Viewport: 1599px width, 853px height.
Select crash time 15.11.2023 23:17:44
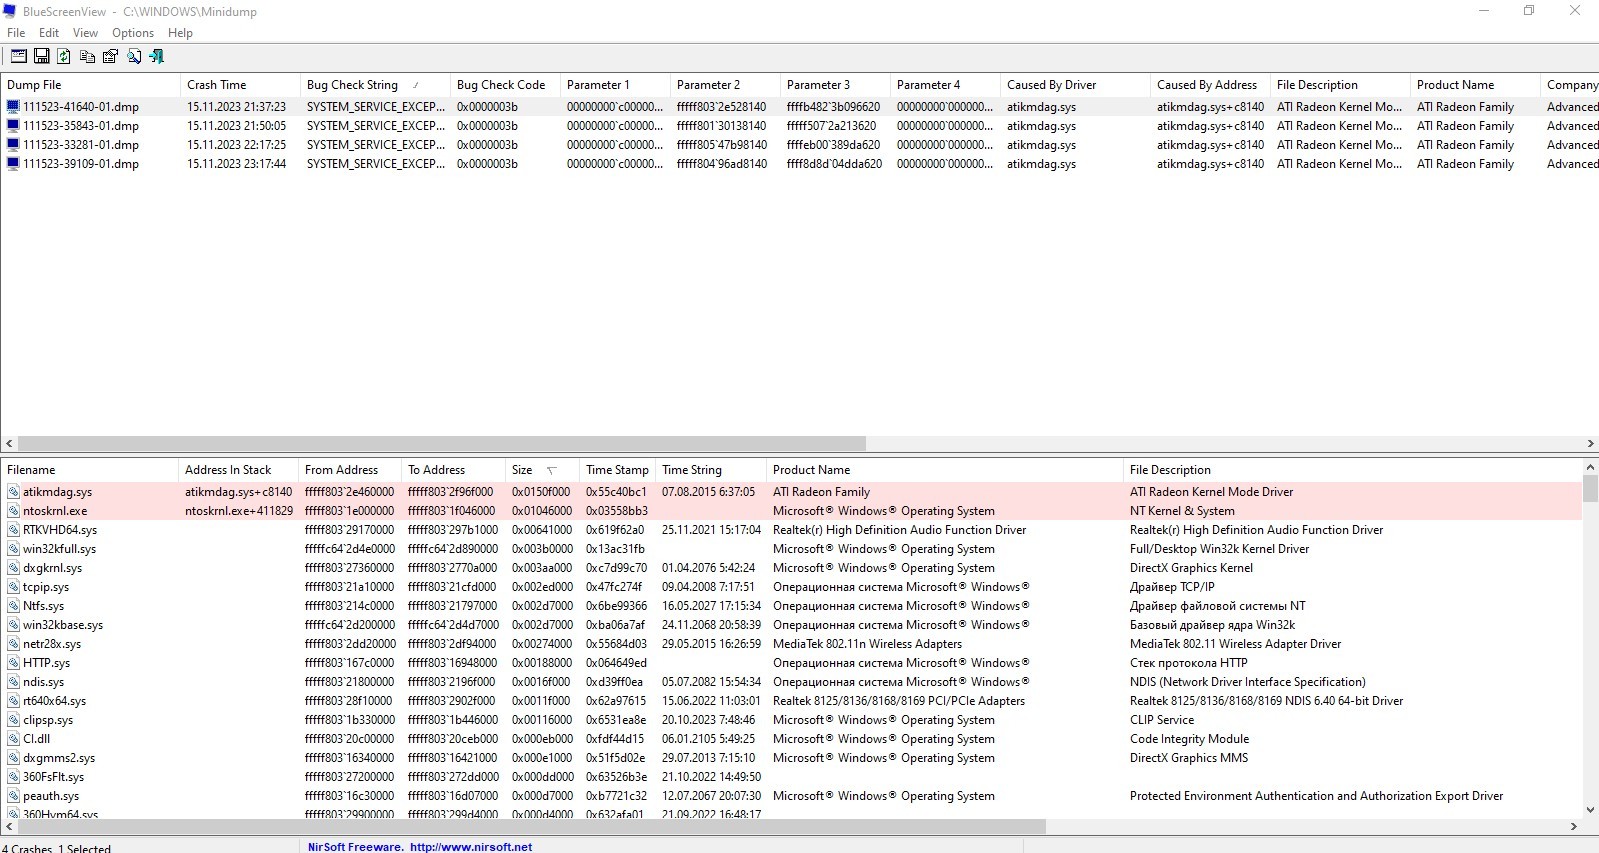click(236, 164)
